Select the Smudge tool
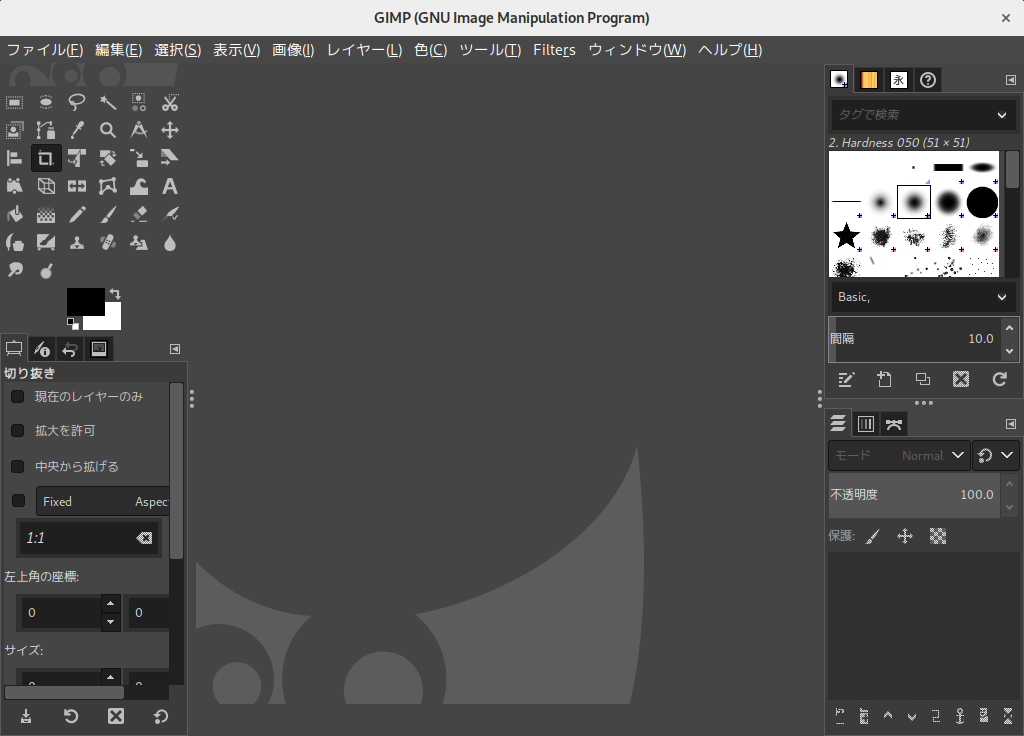Image resolution: width=1024 pixels, height=736 pixels. (14, 270)
